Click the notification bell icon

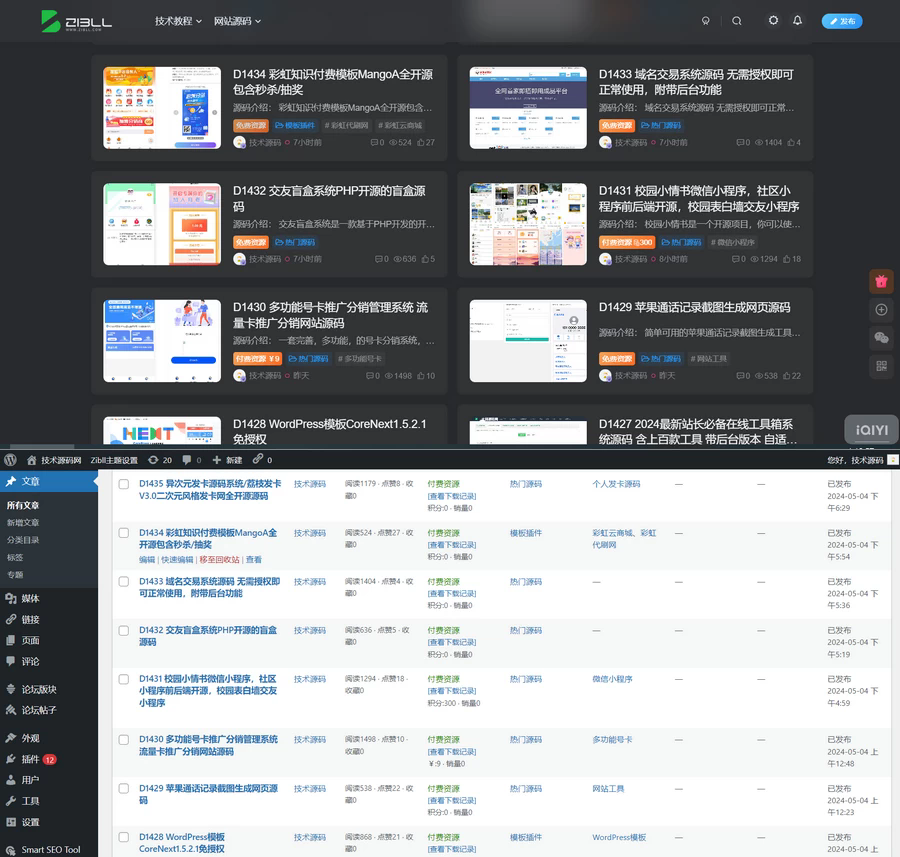coord(797,20)
